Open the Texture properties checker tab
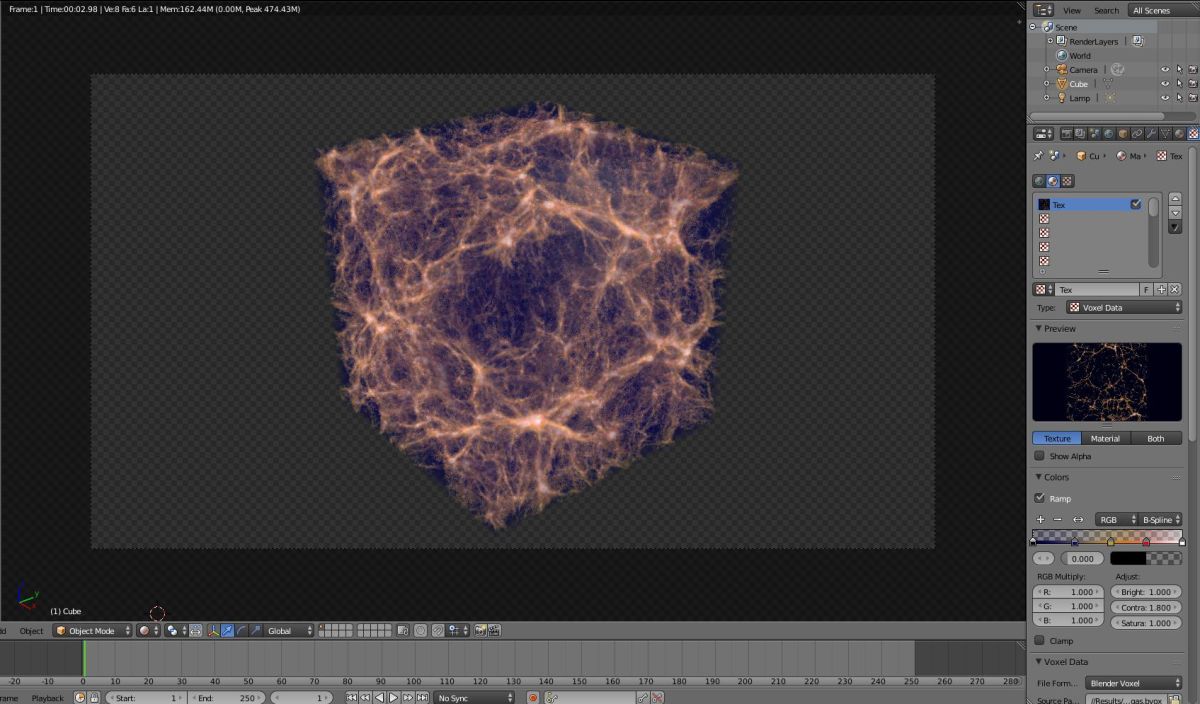1200x704 pixels. pyautogui.click(x=1193, y=133)
